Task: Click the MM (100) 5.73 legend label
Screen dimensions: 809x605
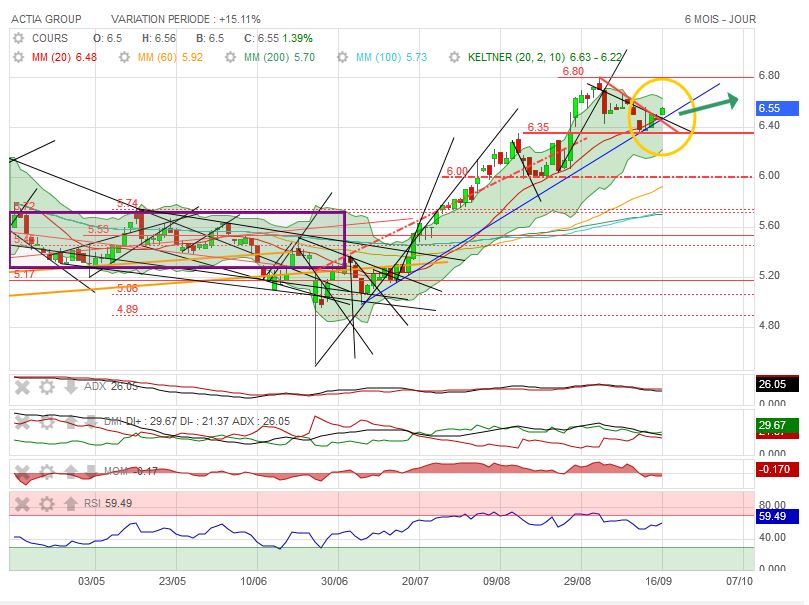Action: (392, 57)
